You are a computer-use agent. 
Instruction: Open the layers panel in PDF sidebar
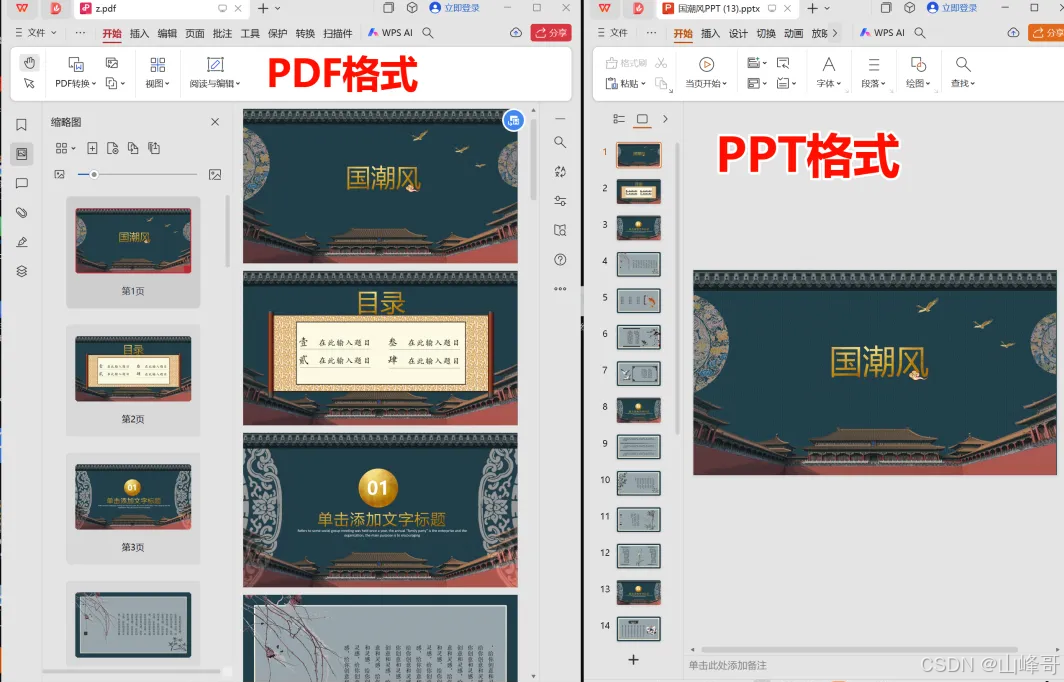click(22, 271)
